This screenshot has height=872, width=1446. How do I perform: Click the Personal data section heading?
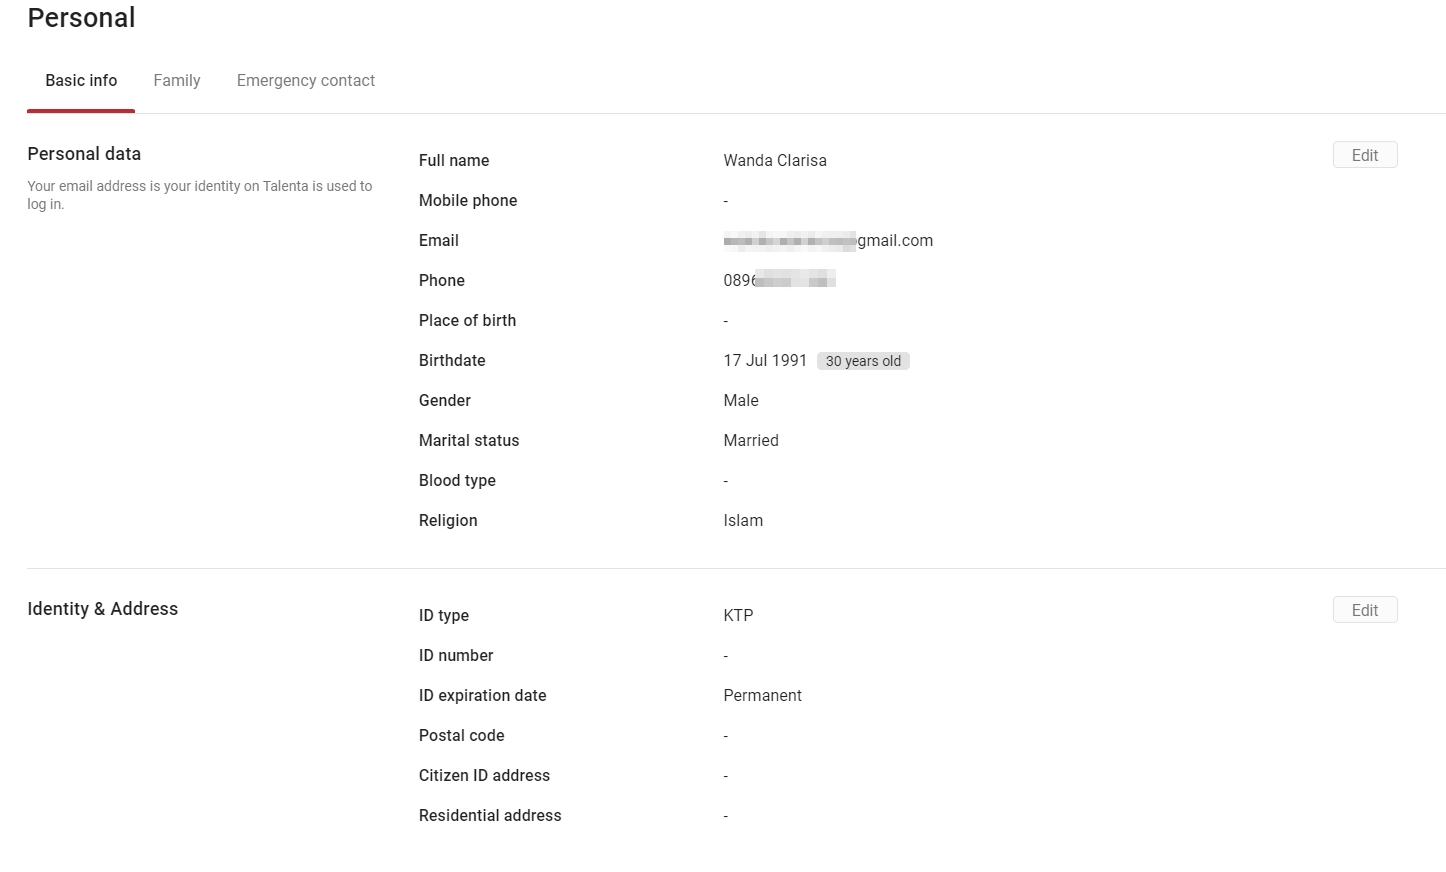[84, 154]
